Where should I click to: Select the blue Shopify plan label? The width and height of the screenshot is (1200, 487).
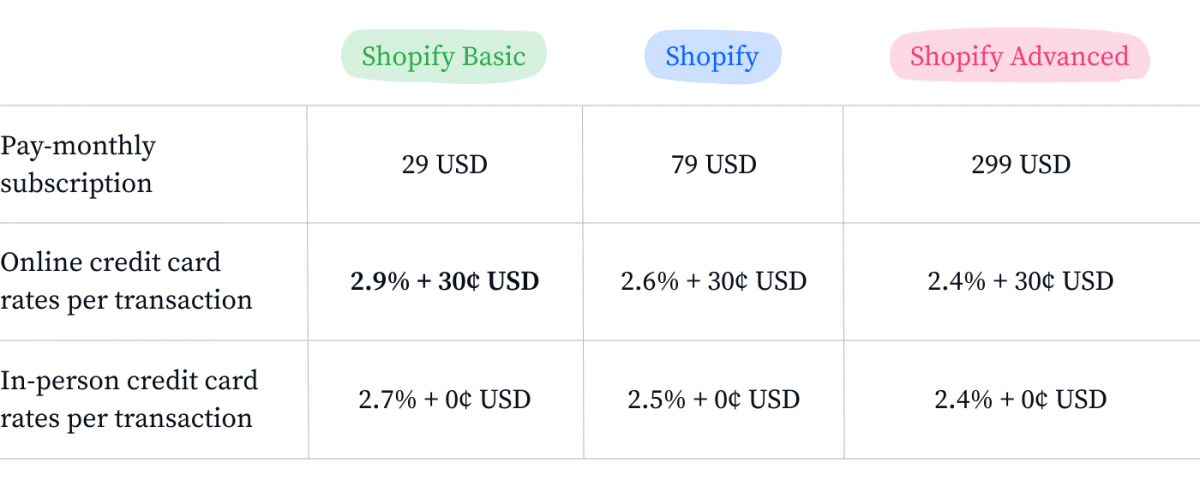pos(712,57)
